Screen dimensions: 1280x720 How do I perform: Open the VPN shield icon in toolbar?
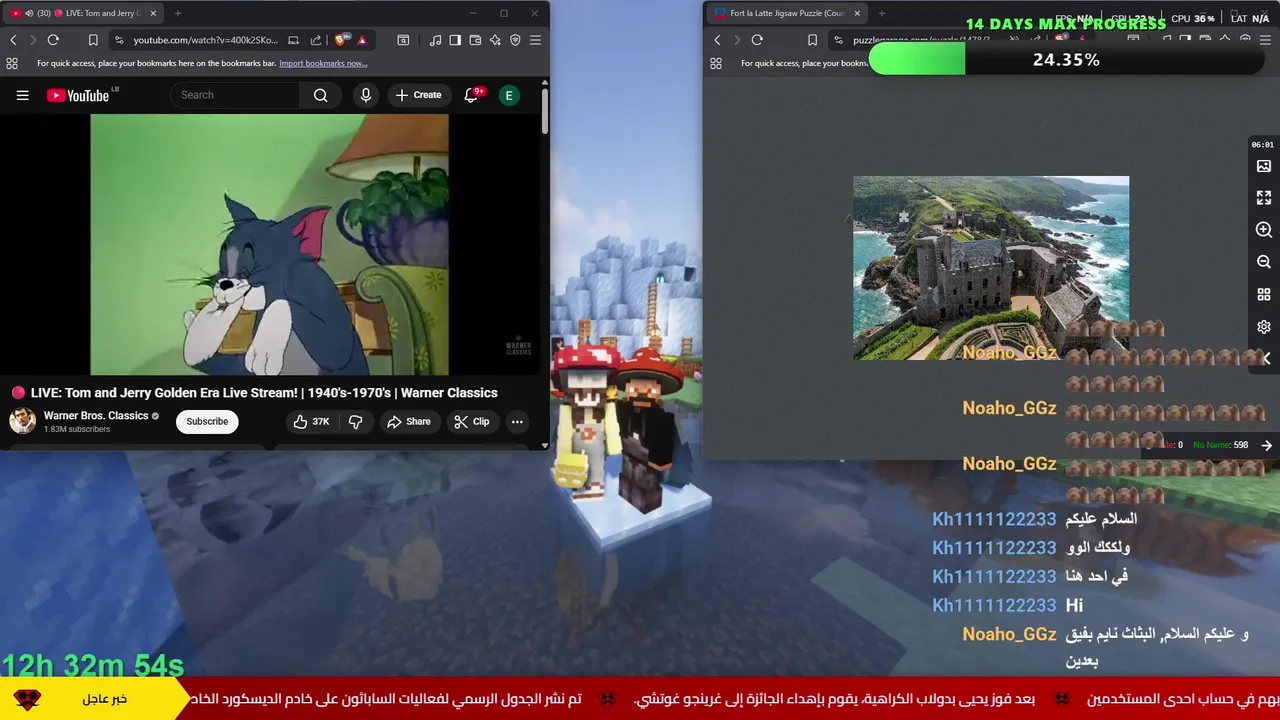click(x=515, y=40)
